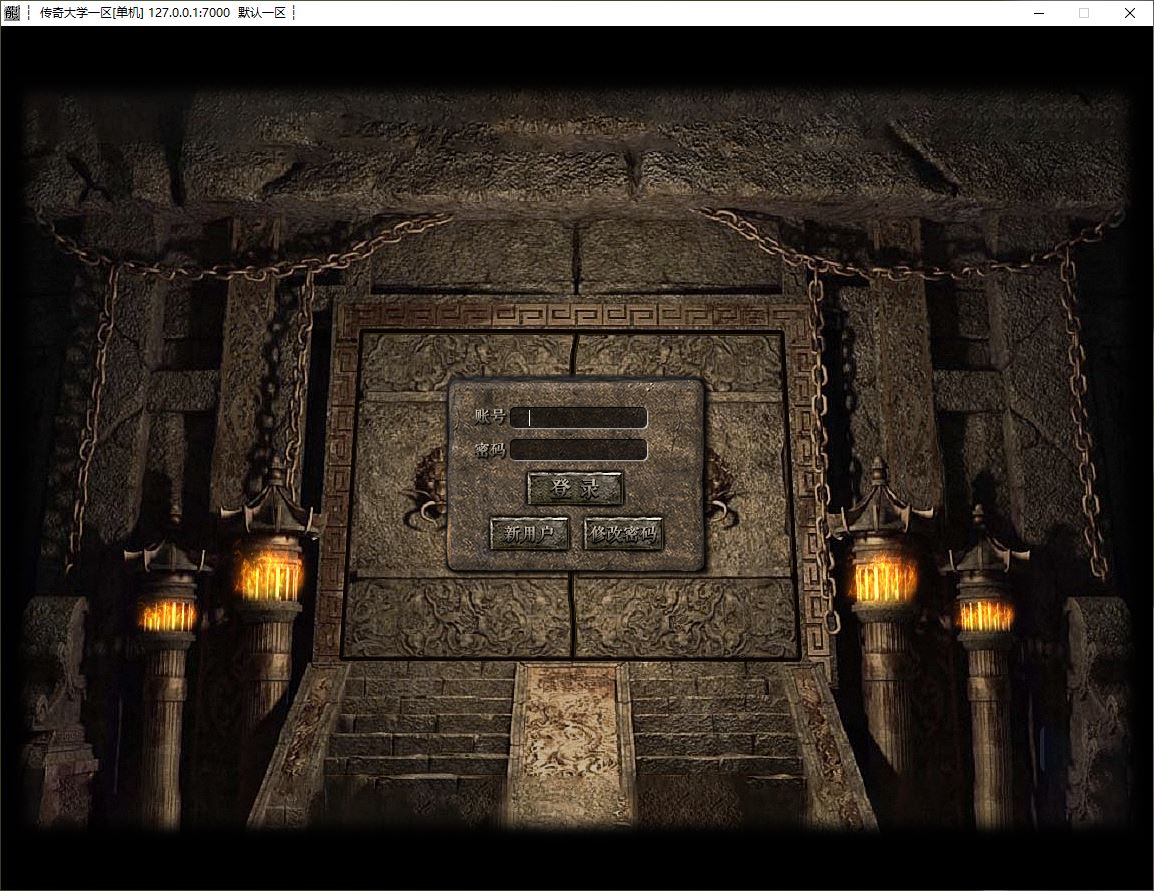Click the 账号 account input field
This screenshot has width=1154, height=891.
pyautogui.click(x=578, y=418)
